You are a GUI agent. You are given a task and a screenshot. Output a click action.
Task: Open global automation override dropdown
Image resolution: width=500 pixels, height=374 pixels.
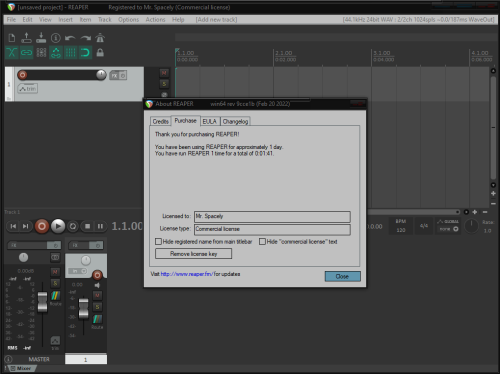tap(448, 225)
